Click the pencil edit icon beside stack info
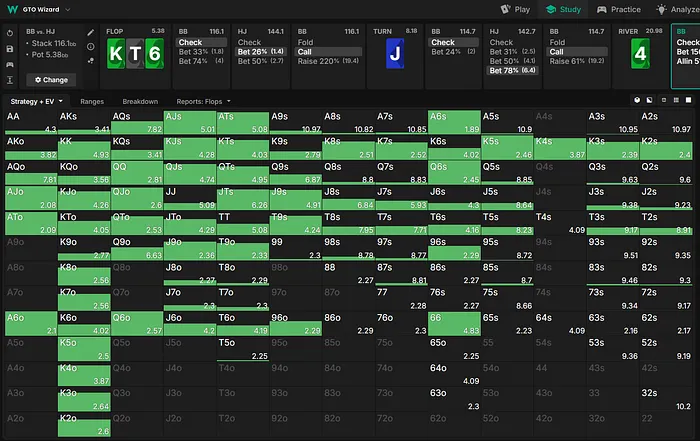 90,32
